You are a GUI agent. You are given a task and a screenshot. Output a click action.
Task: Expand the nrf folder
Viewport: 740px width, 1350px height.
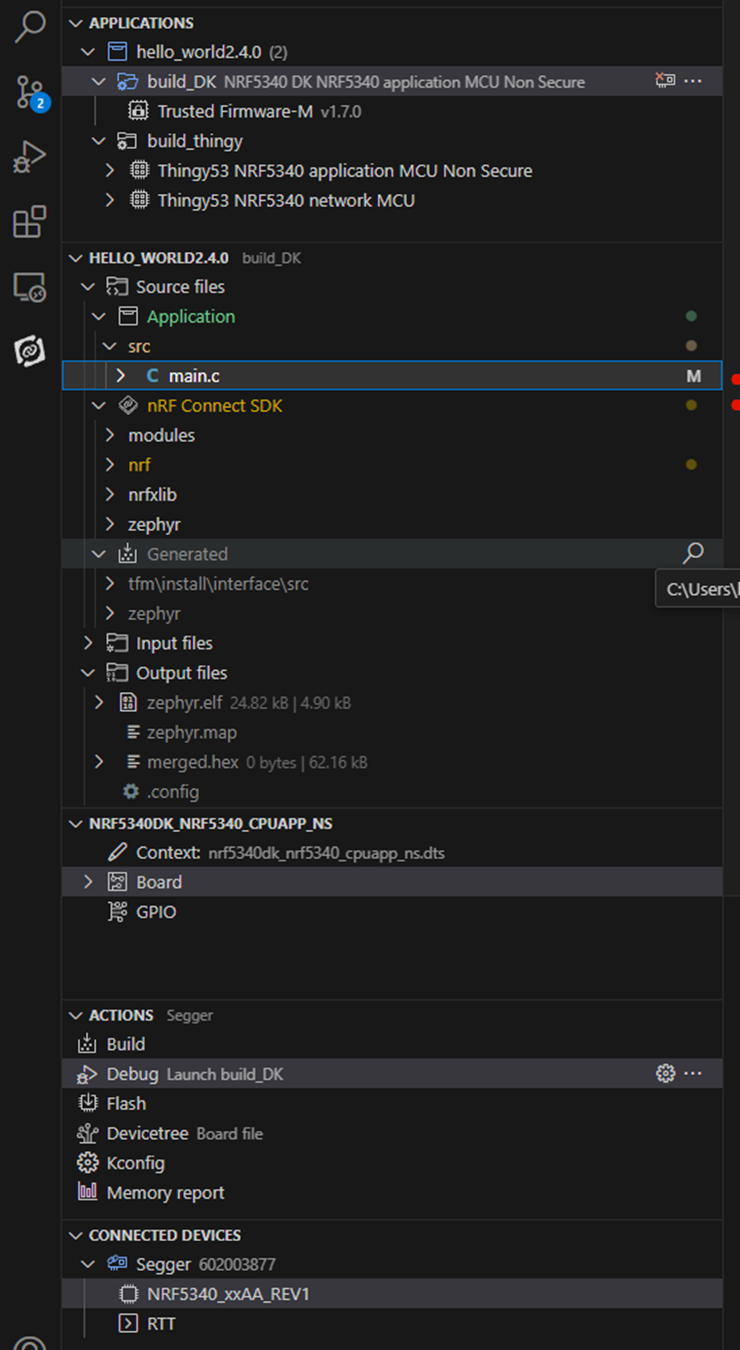coord(110,465)
